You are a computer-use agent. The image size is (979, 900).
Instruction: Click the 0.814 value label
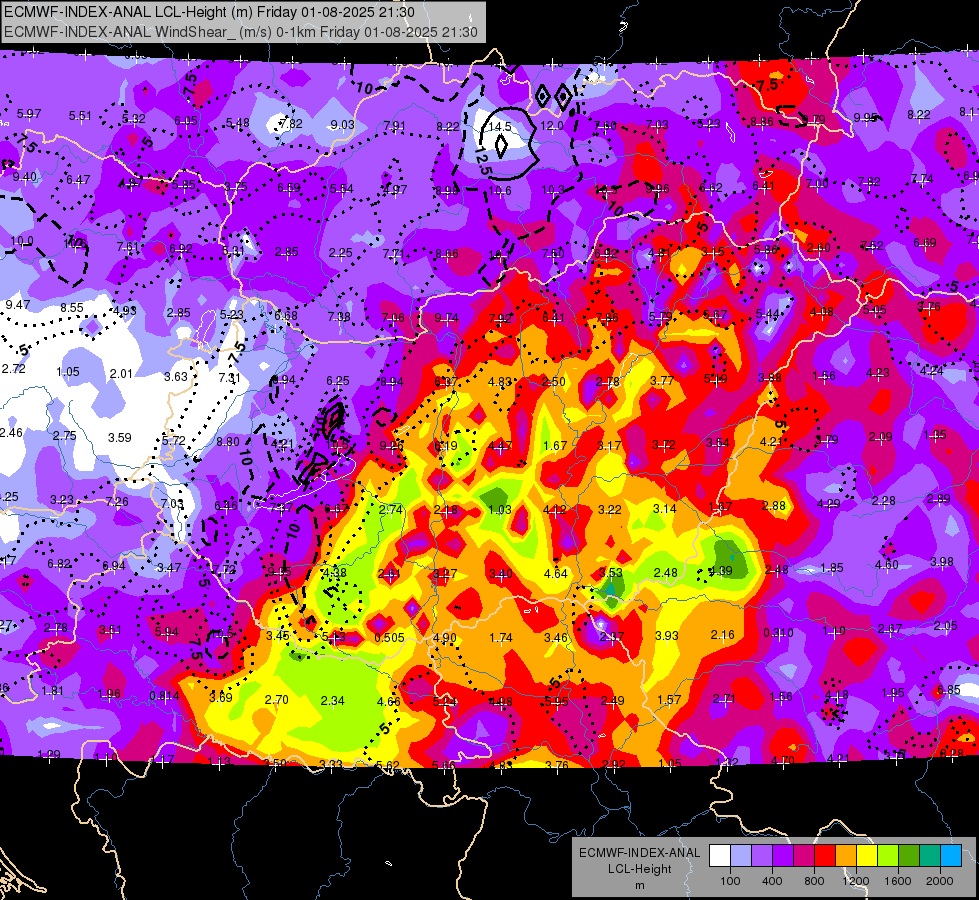pos(164,696)
